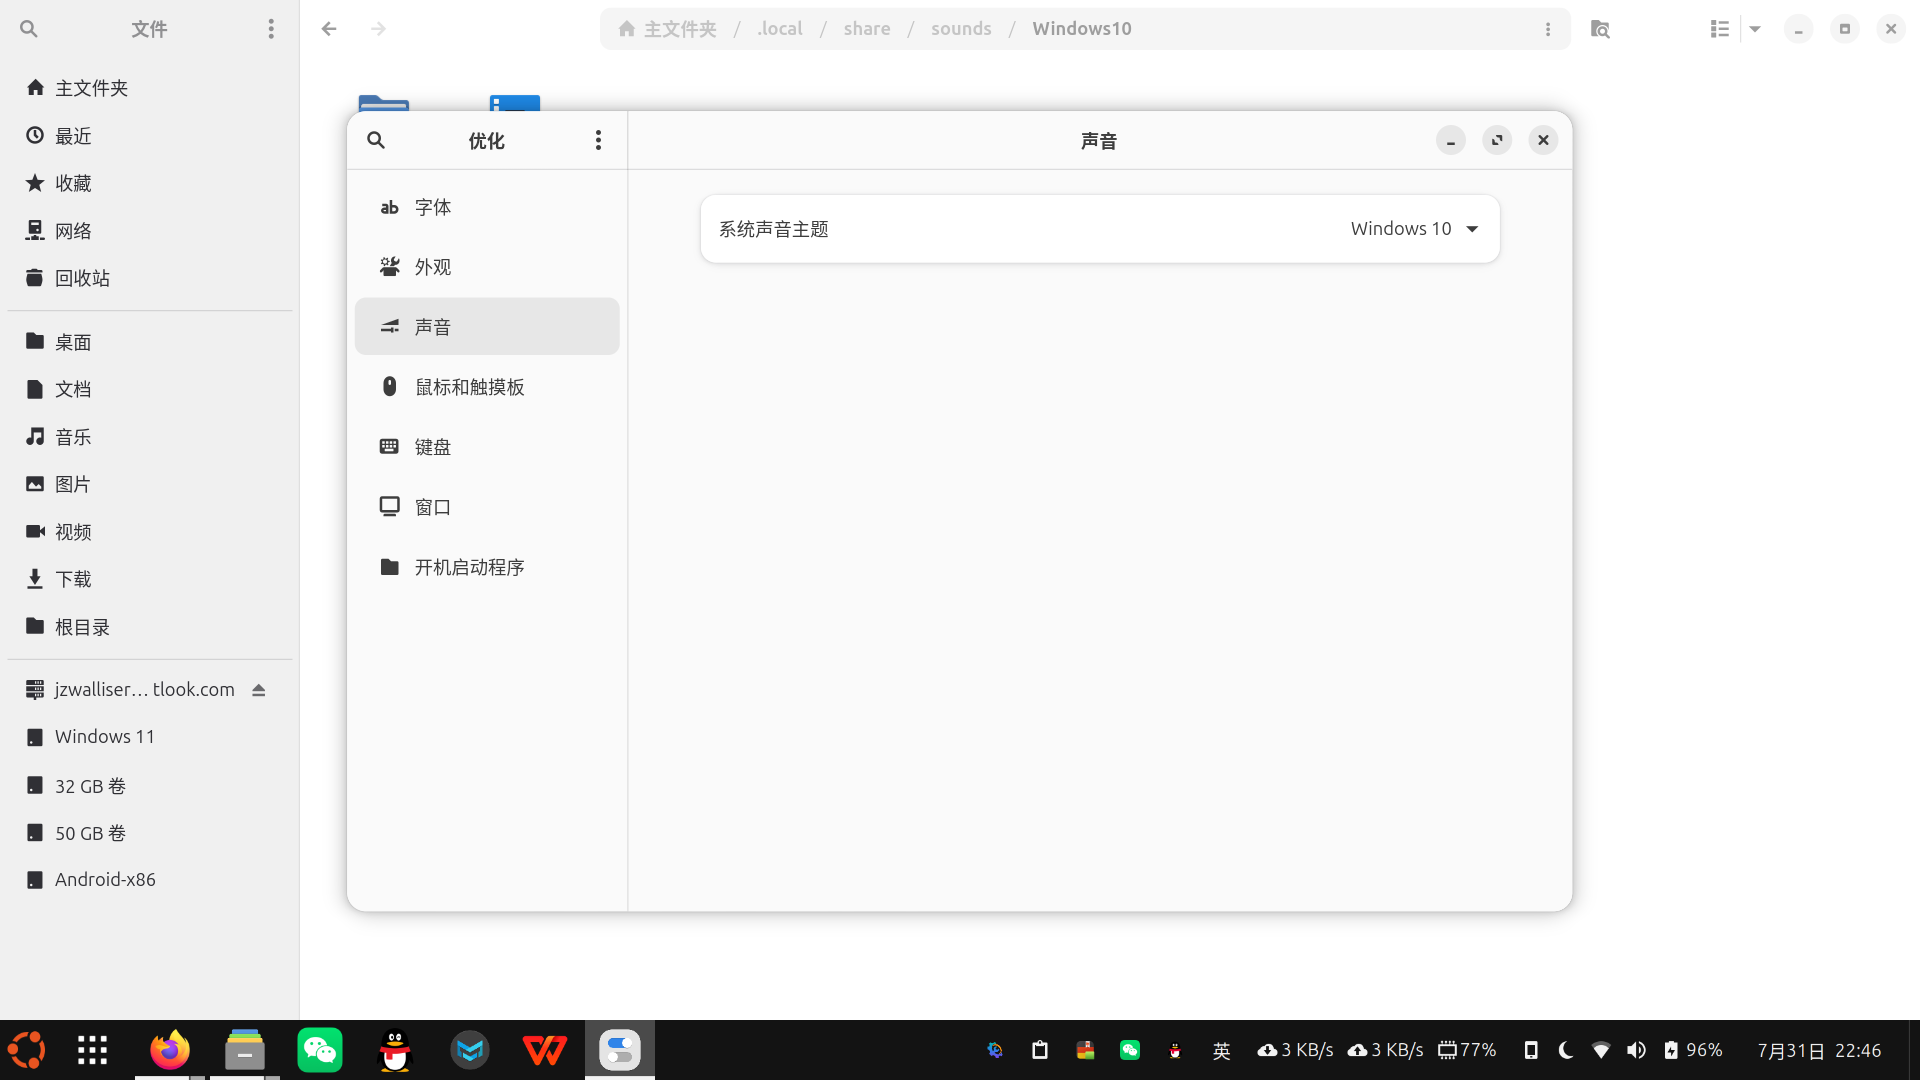Open WeChat from the taskbar
Viewport: 1920px width, 1080px height.
pos(320,1050)
